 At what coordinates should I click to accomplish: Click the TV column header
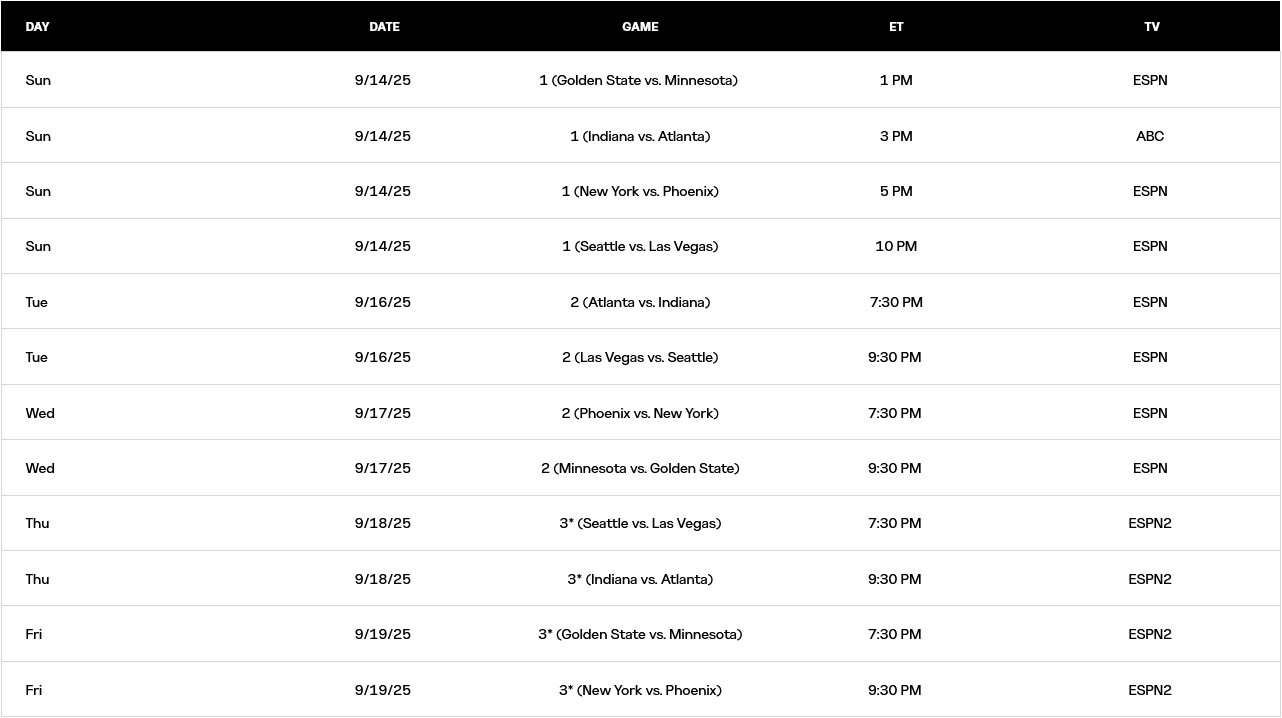pyautogui.click(x=1152, y=27)
